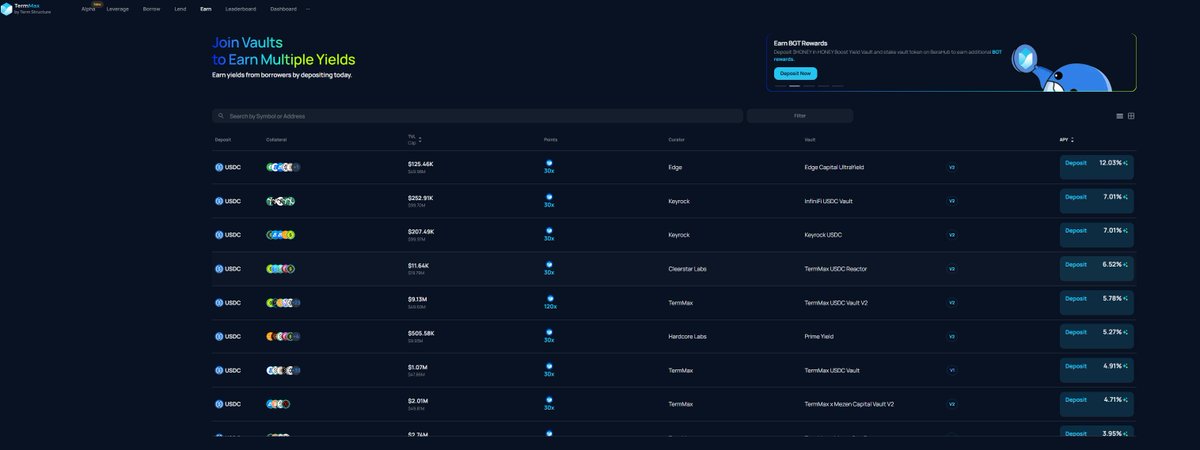Viewport: 1200px width, 450px height.
Task: Select the first banner carousel indicator
Action: pos(780,86)
